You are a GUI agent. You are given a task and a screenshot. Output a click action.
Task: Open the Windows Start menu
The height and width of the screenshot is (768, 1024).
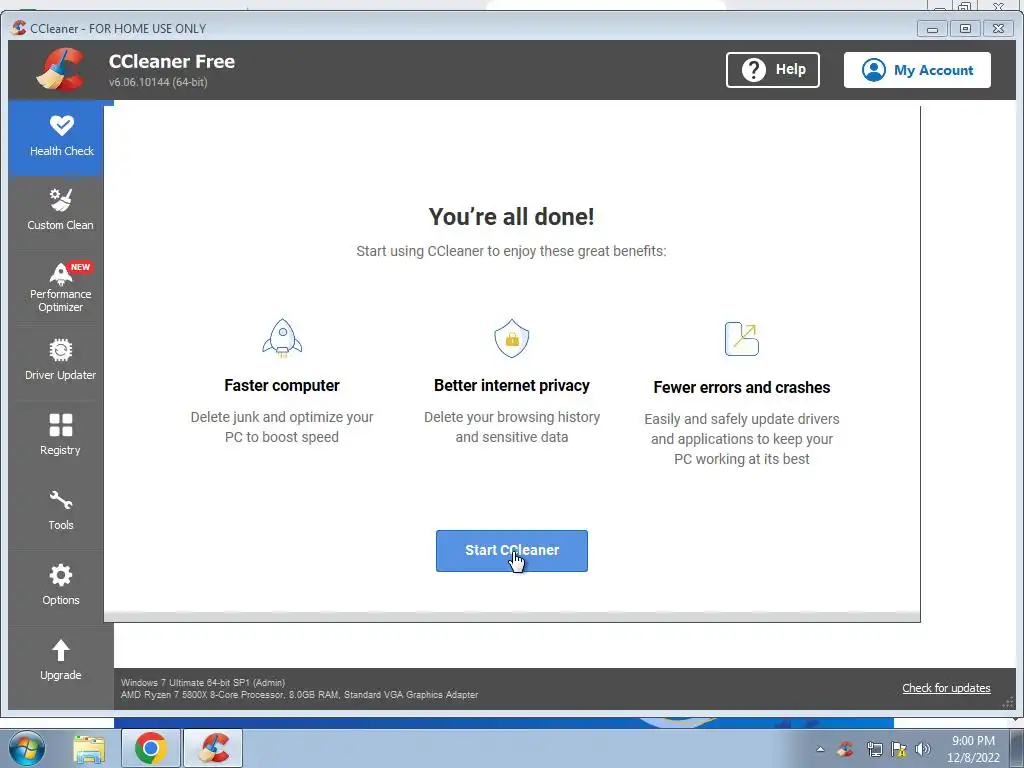pyautogui.click(x=27, y=748)
